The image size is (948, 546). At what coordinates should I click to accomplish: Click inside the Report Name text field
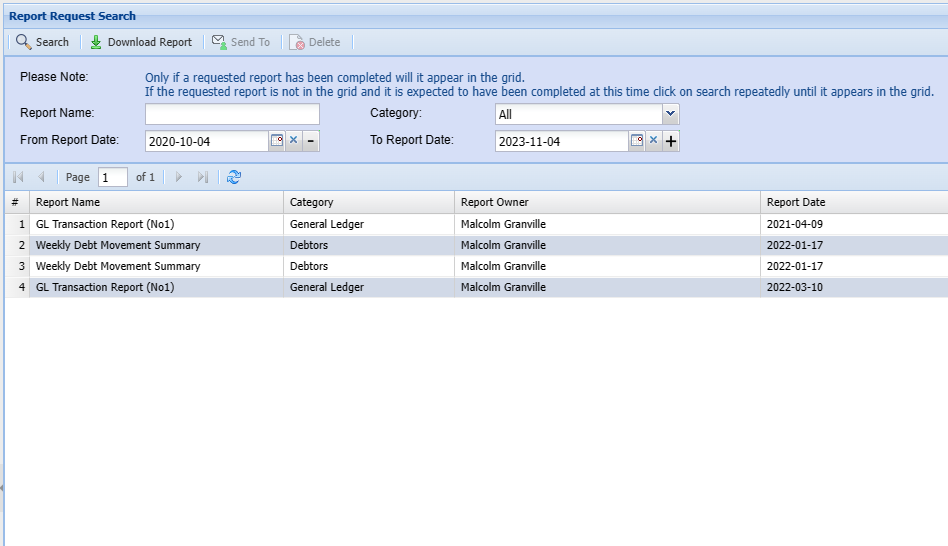(x=232, y=114)
